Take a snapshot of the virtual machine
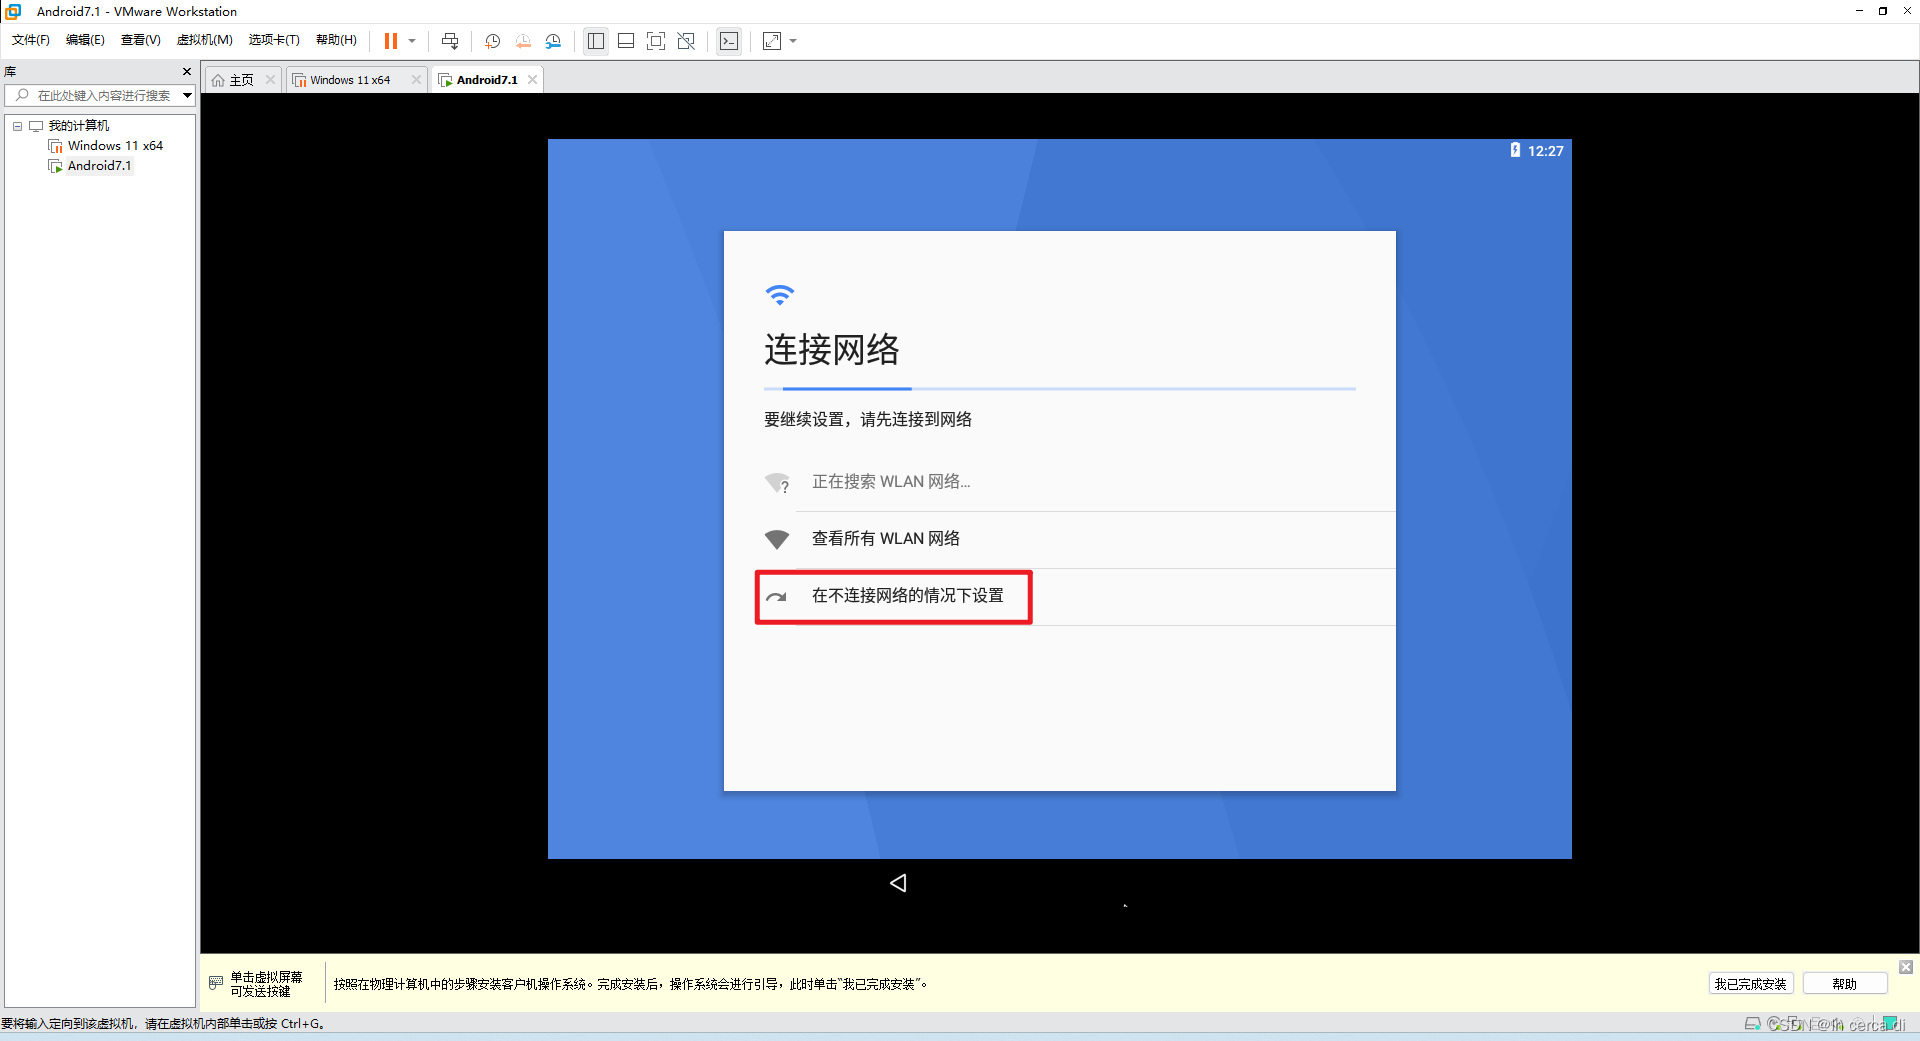The image size is (1920, 1041). pyautogui.click(x=493, y=41)
